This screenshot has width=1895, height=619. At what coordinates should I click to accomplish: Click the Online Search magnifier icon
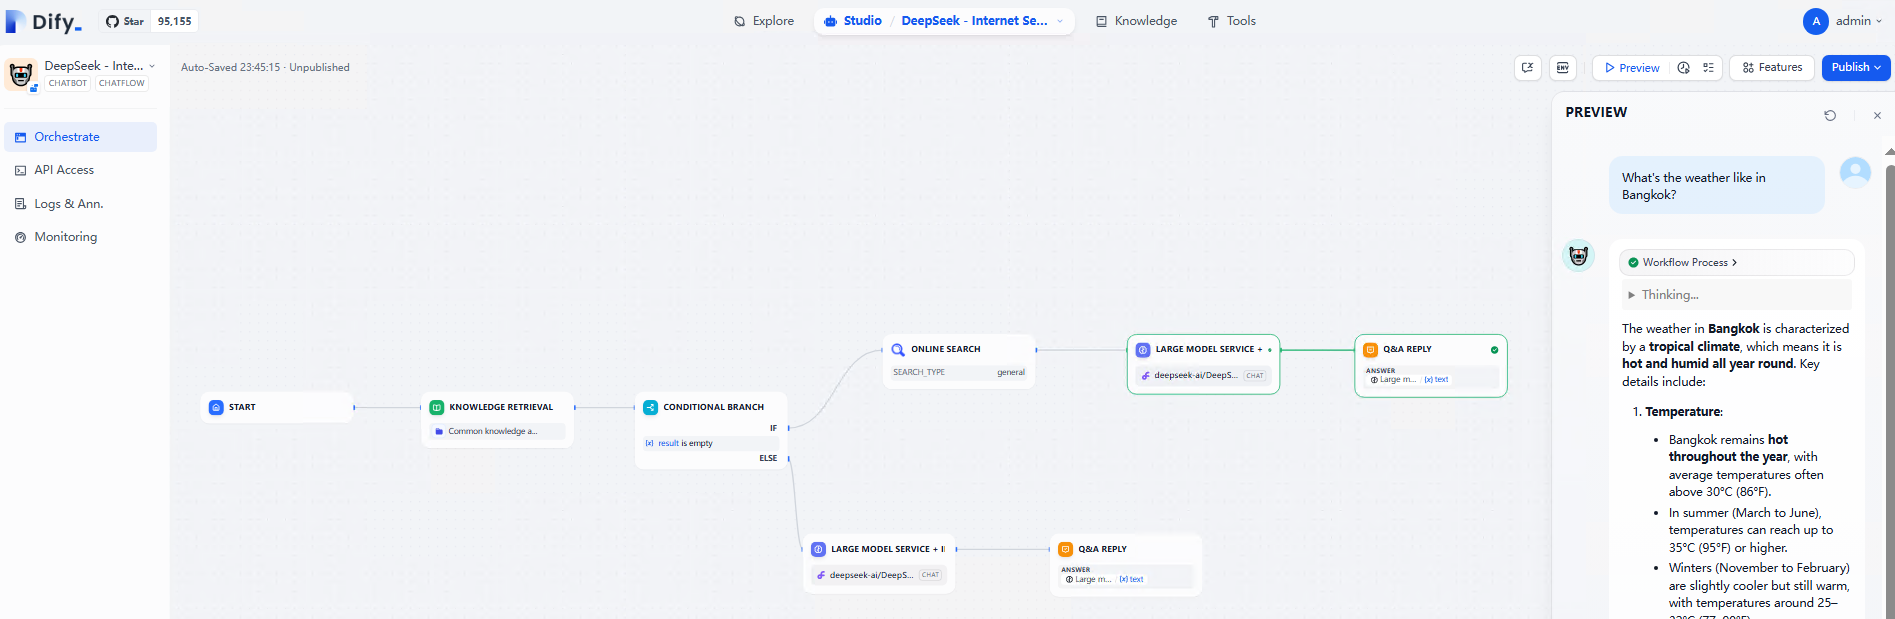pyautogui.click(x=898, y=350)
